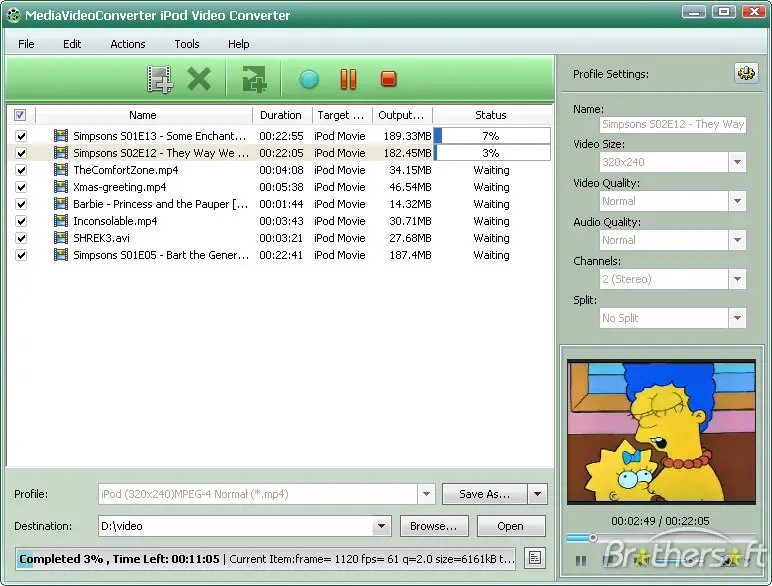
Task: Open Profile Settings advanced gear icon
Action: point(745,74)
